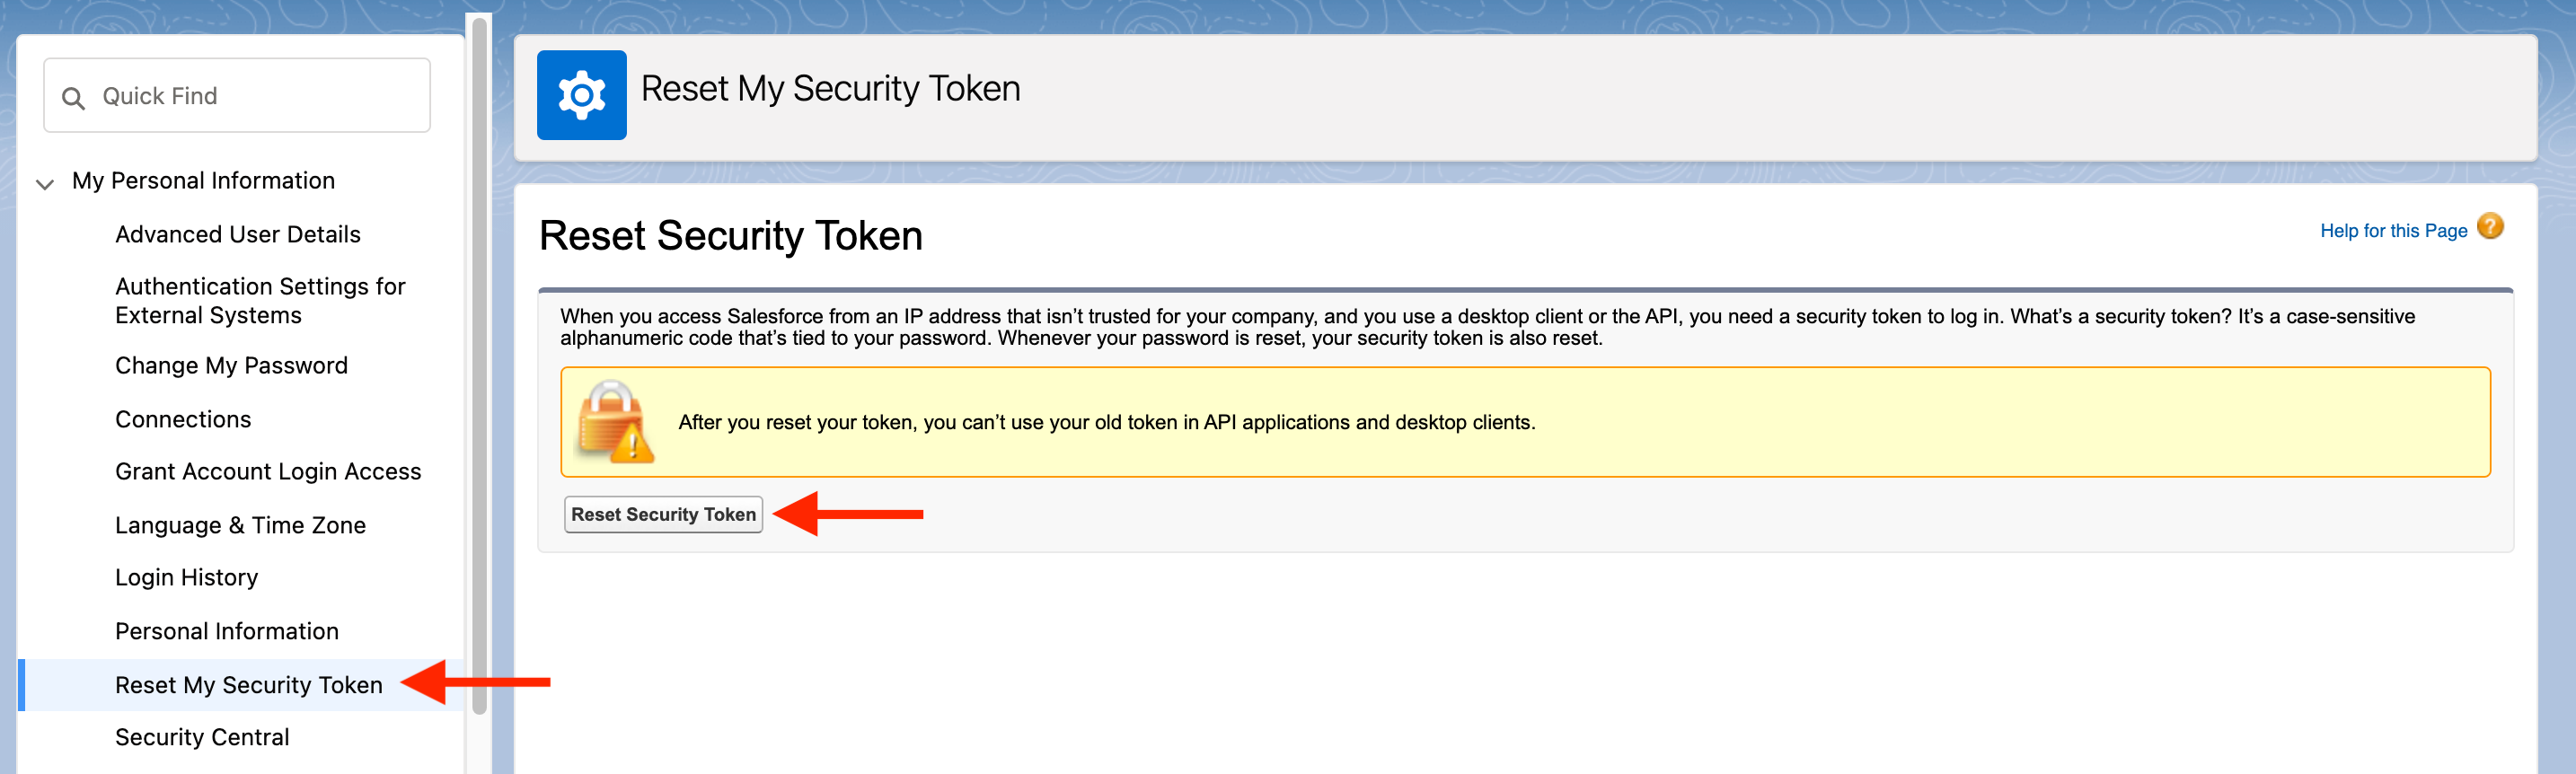The height and width of the screenshot is (774, 2576).
Task: Click the padlock warning icon
Action: tap(614, 422)
